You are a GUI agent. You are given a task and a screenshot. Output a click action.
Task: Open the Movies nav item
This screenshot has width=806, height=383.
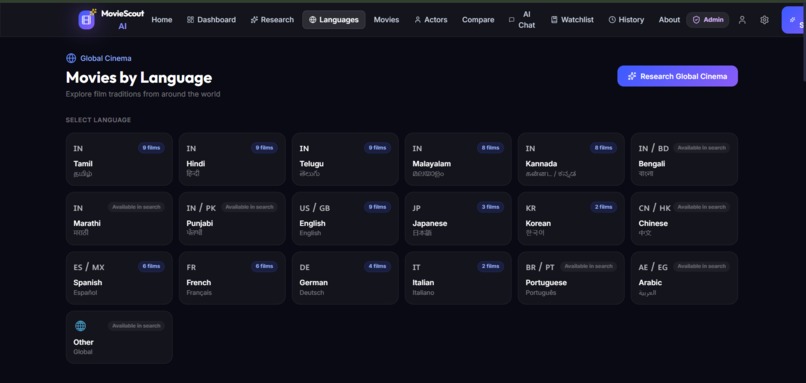[x=386, y=20]
